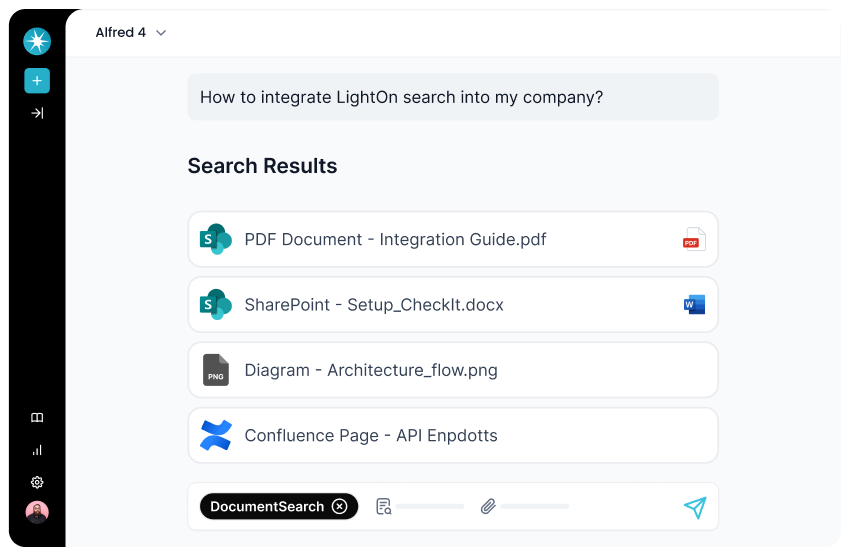Open the user profile avatar
The height and width of the screenshot is (556, 850).
(x=37, y=512)
